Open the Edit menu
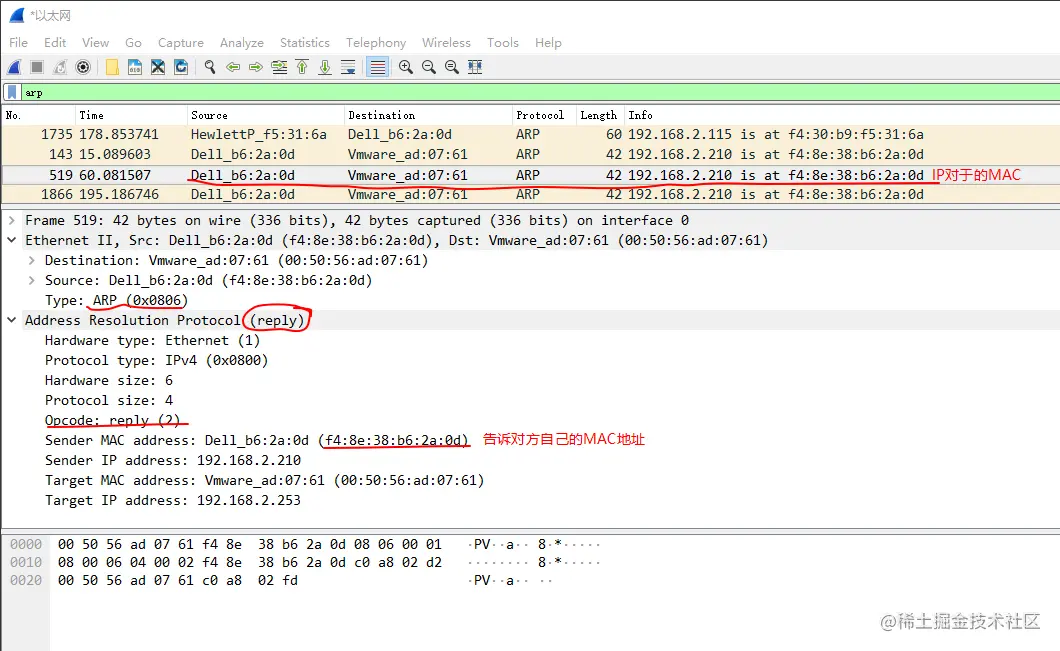 pos(55,43)
